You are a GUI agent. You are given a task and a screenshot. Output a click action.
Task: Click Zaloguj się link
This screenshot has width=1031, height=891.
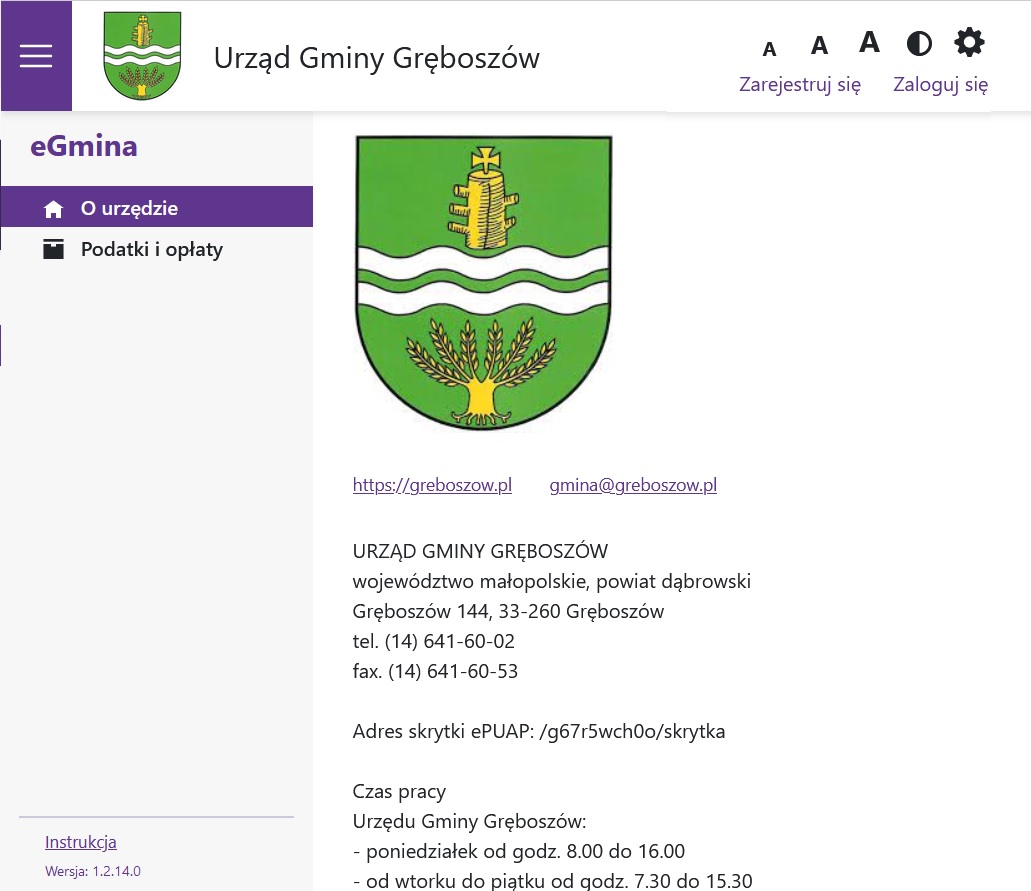[x=940, y=84]
